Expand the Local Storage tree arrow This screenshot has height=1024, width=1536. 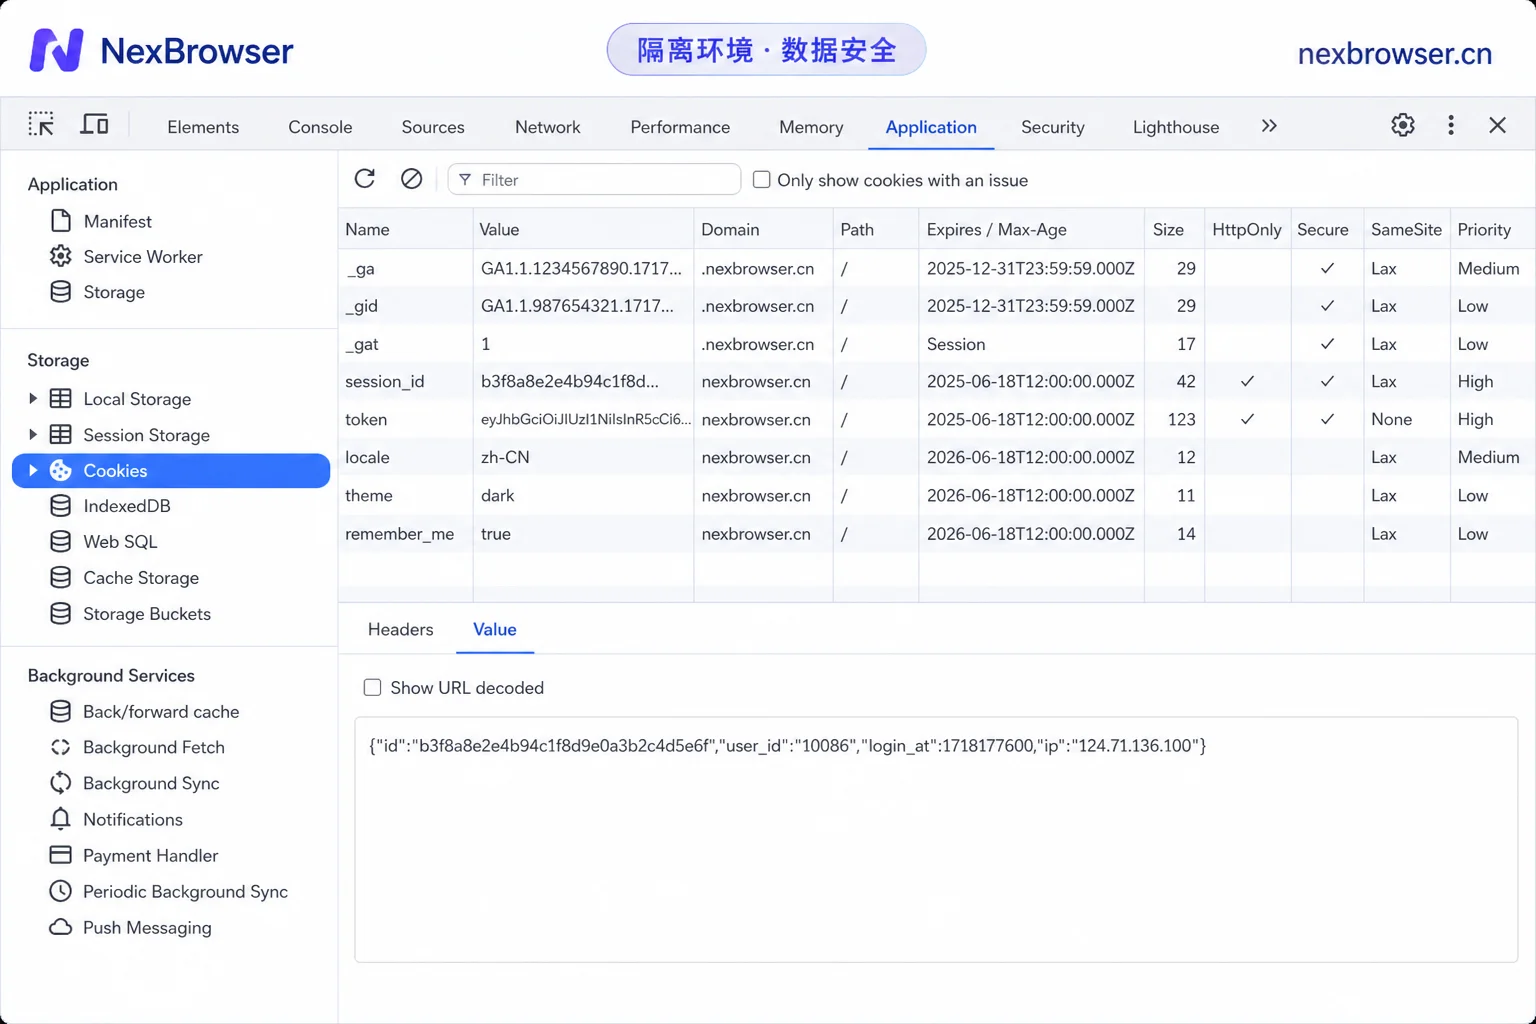(x=33, y=398)
